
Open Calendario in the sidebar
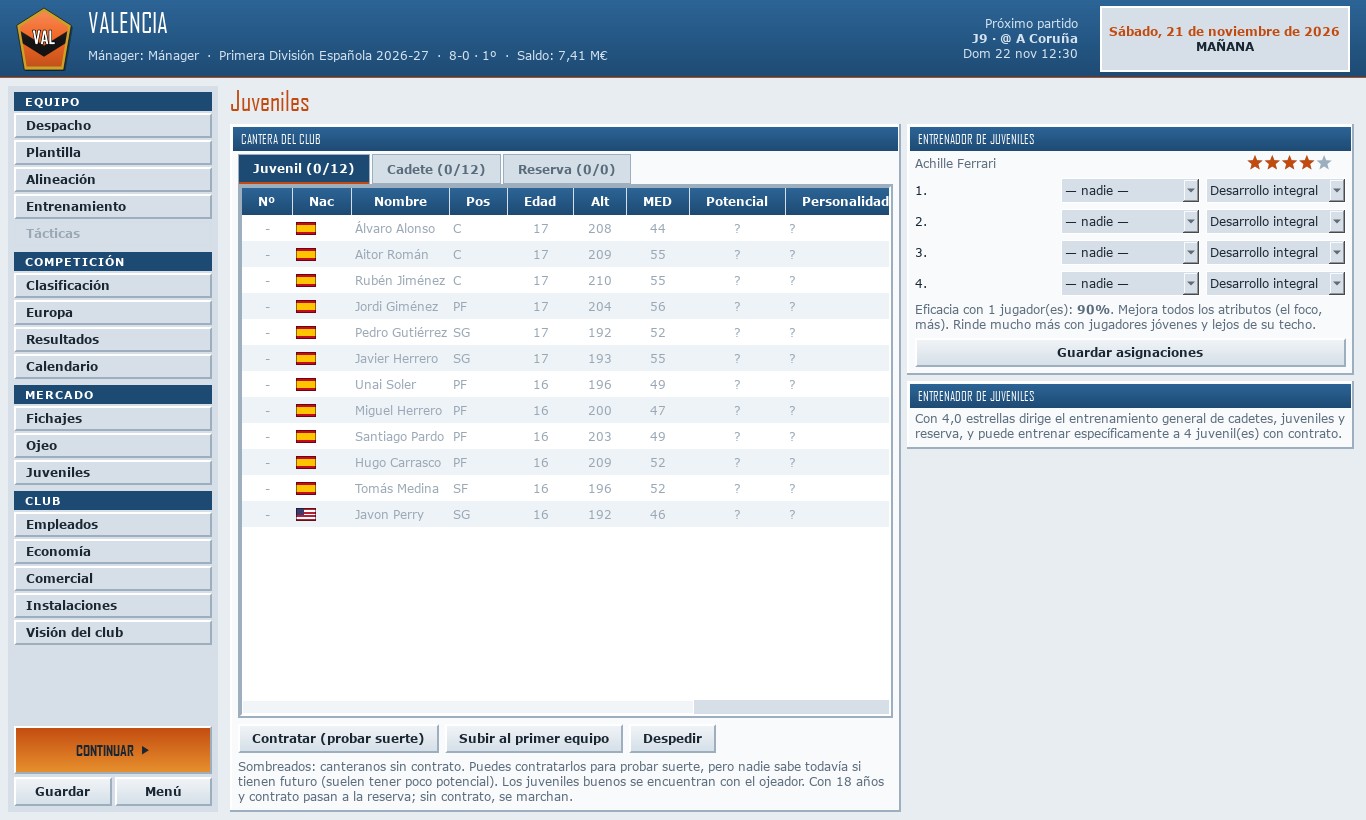coord(113,367)
